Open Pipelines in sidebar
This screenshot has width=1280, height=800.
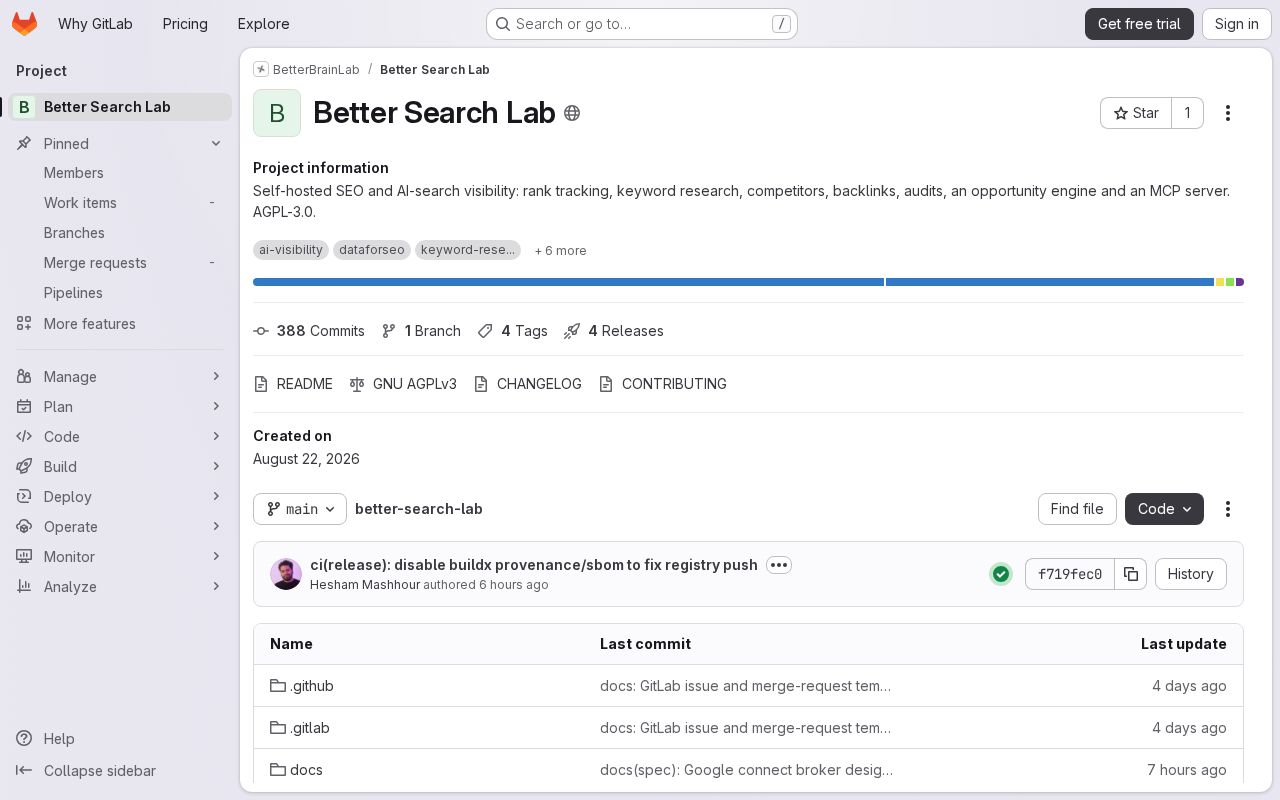coord(120,293)
